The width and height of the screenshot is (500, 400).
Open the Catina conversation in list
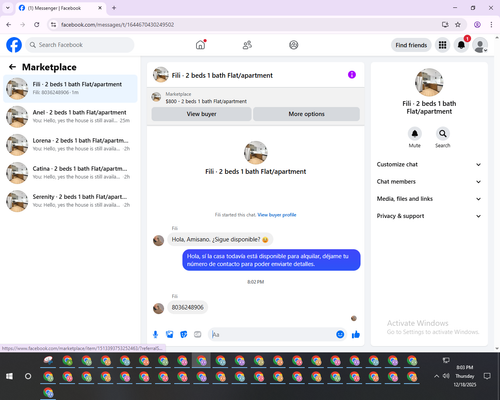pyautogui.click(x=70, y=173)
